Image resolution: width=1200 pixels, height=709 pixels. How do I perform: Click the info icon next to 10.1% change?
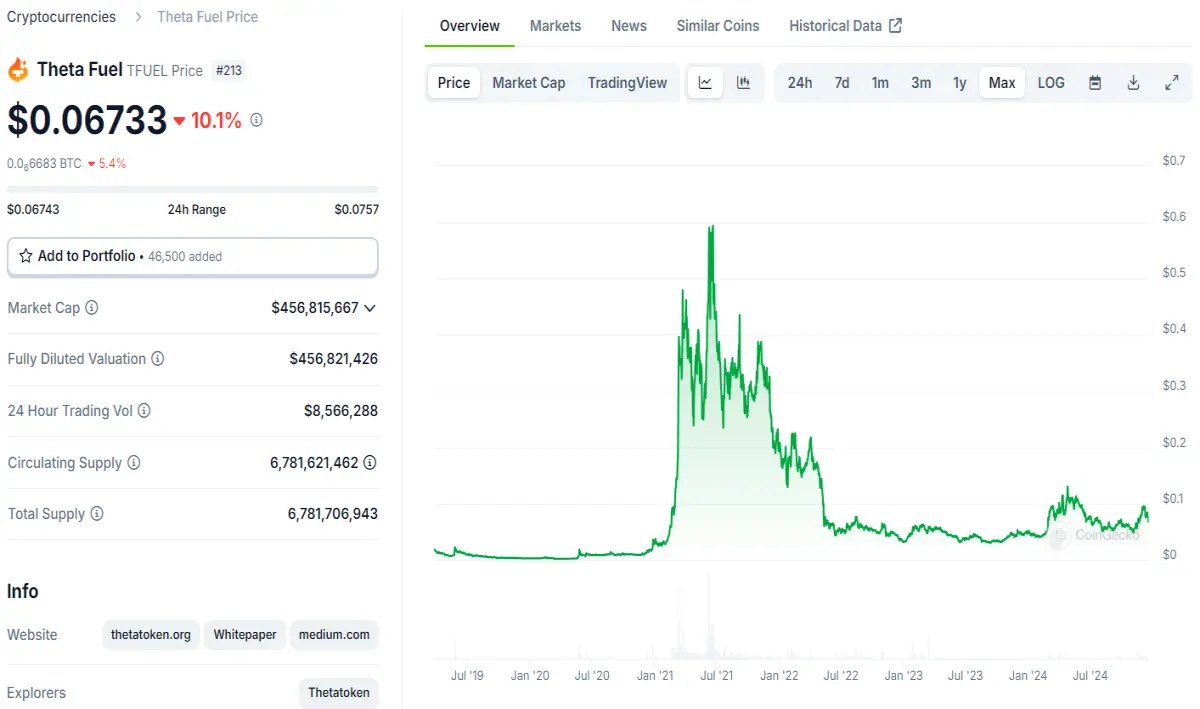(x=256, y=120)
